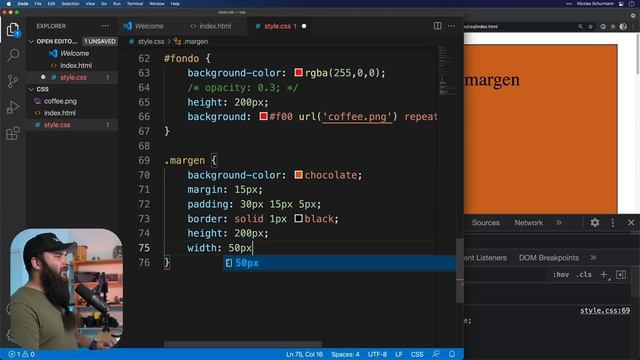640x360 pixels.
Task: Toggle computed styles sidebar icon
Action: [x=621, y=275]
